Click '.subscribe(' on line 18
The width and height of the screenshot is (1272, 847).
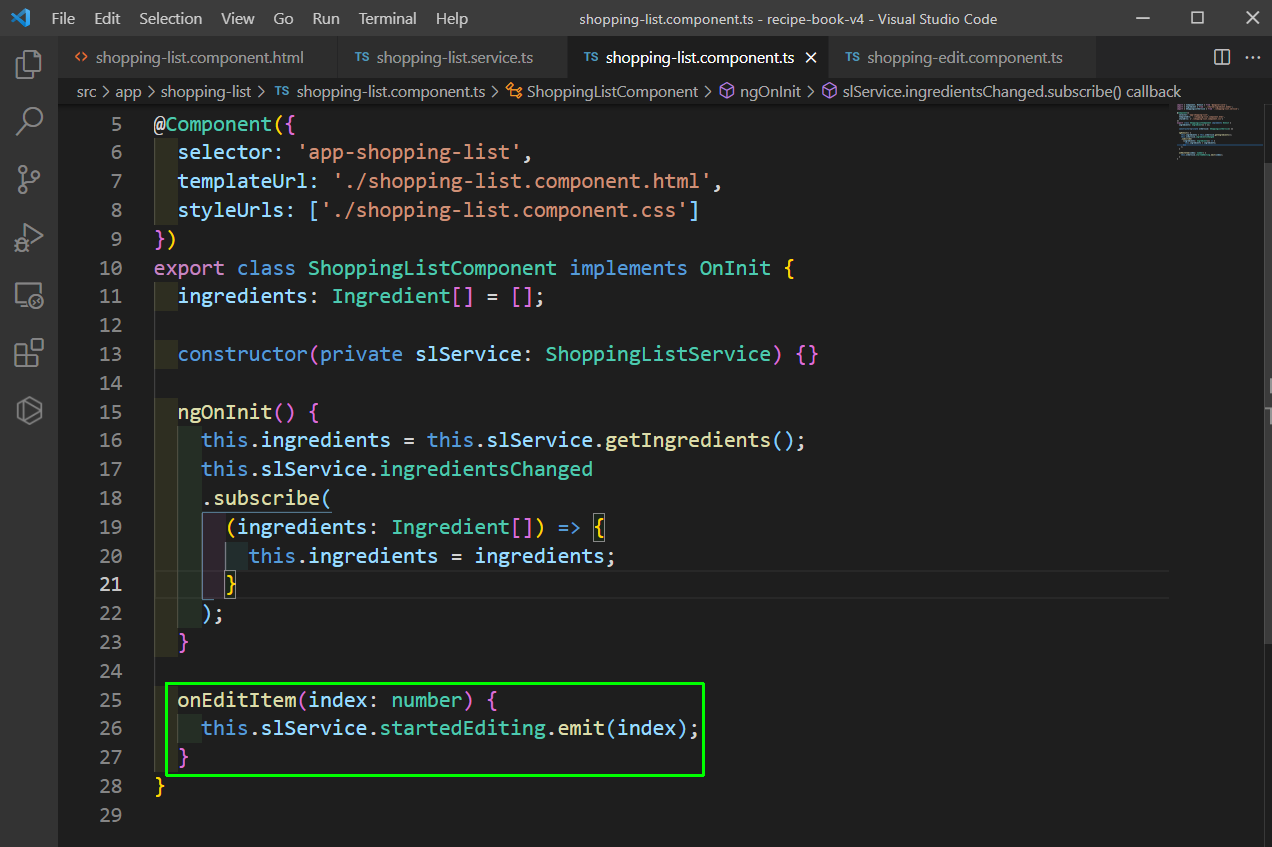[x=266, y=498]
